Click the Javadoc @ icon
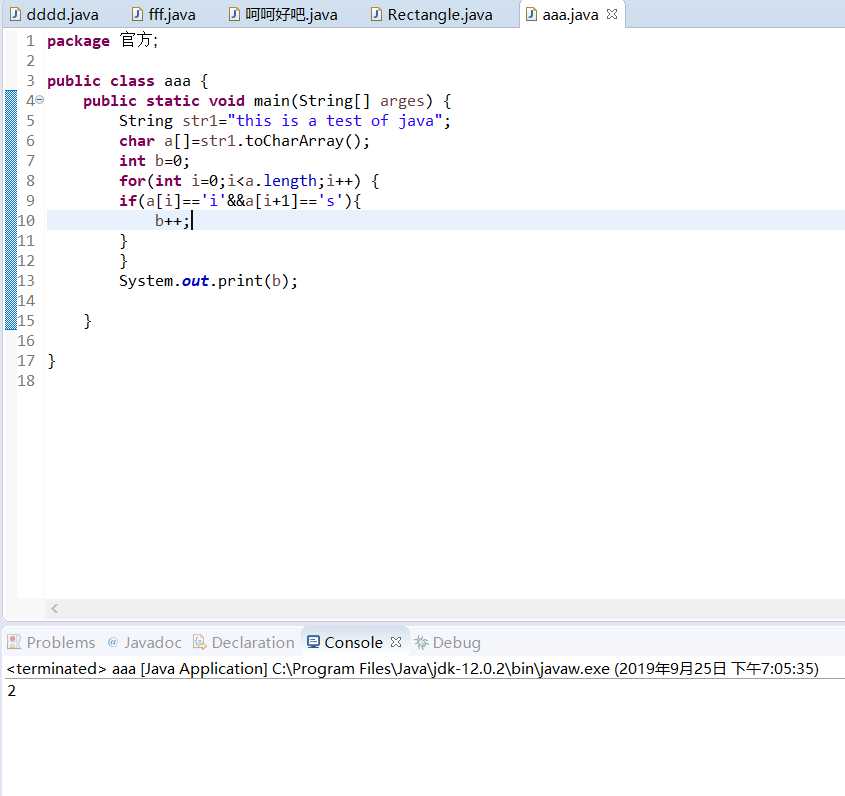The image size is (845, 796). tap(113, 642)
